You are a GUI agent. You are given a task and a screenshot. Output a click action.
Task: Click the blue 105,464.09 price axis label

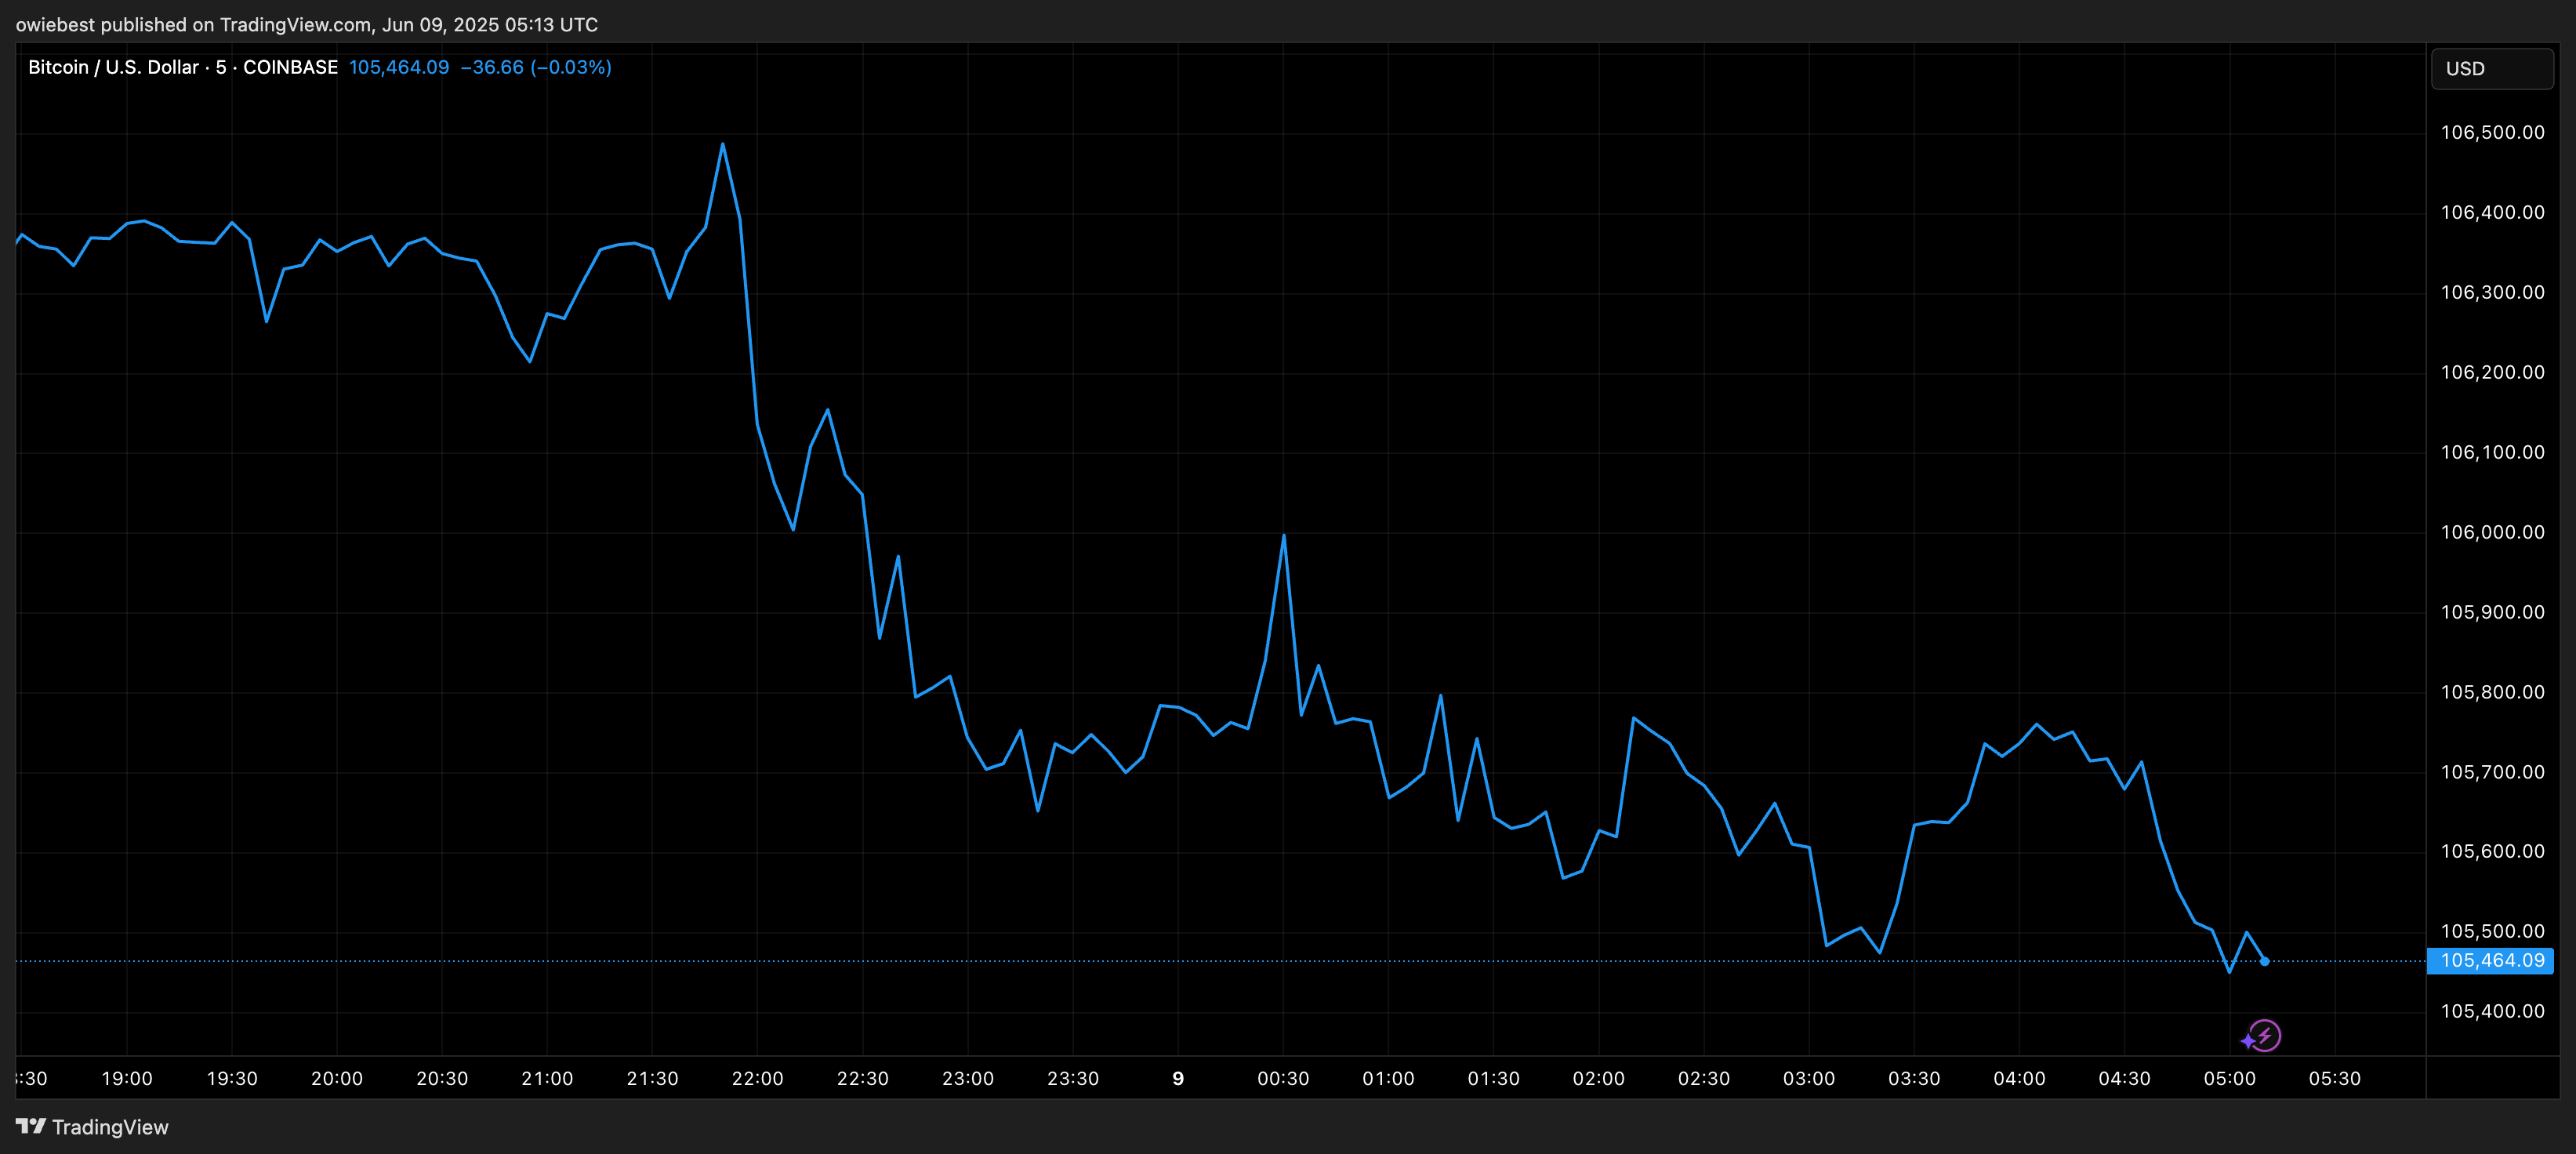point(2491,961)
